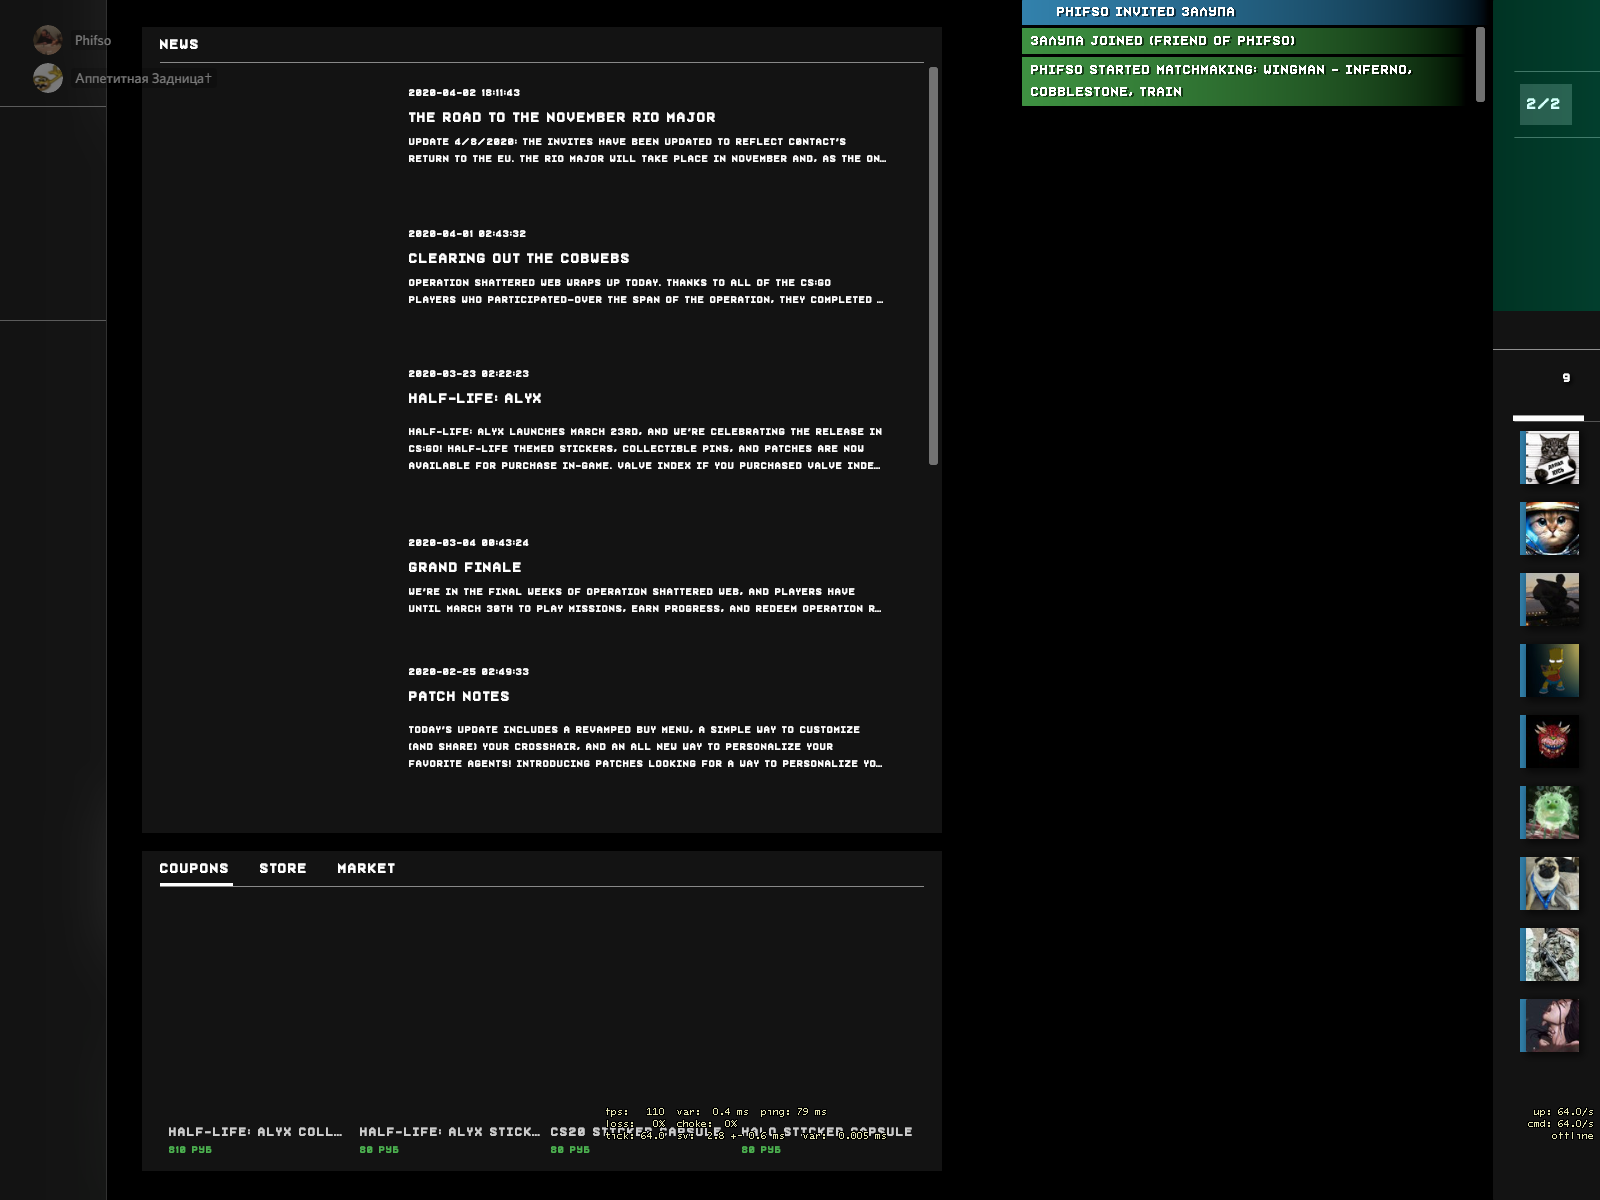The height and width of the screenshot is (1200, 1600).
Task: Open Clearing Out the Cobwebs article
Action: click(x=519, y=258)
